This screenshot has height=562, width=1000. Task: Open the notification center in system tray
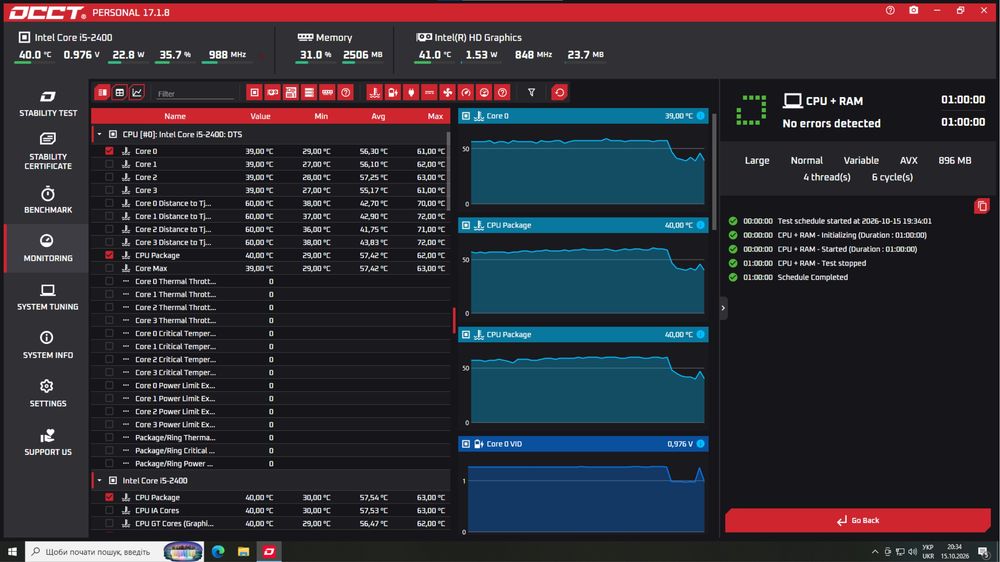[983, 552]
